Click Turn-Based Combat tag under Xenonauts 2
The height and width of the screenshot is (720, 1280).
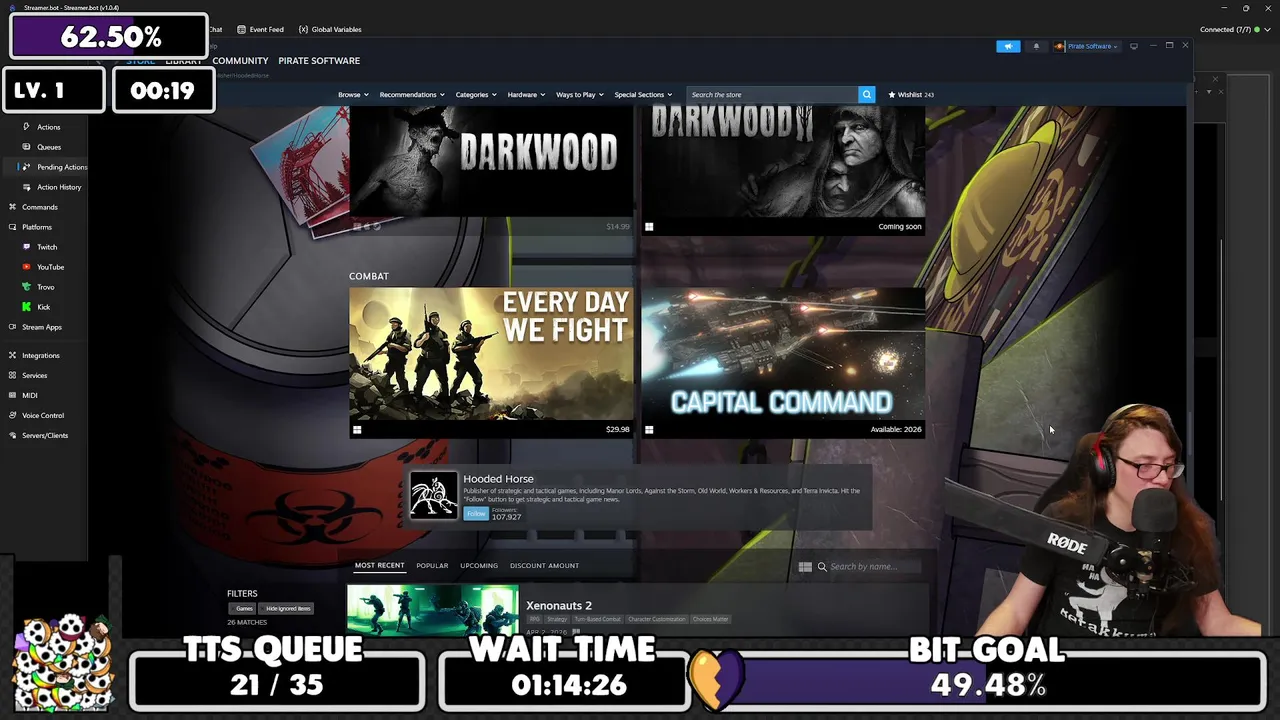(x=597, y=619)
